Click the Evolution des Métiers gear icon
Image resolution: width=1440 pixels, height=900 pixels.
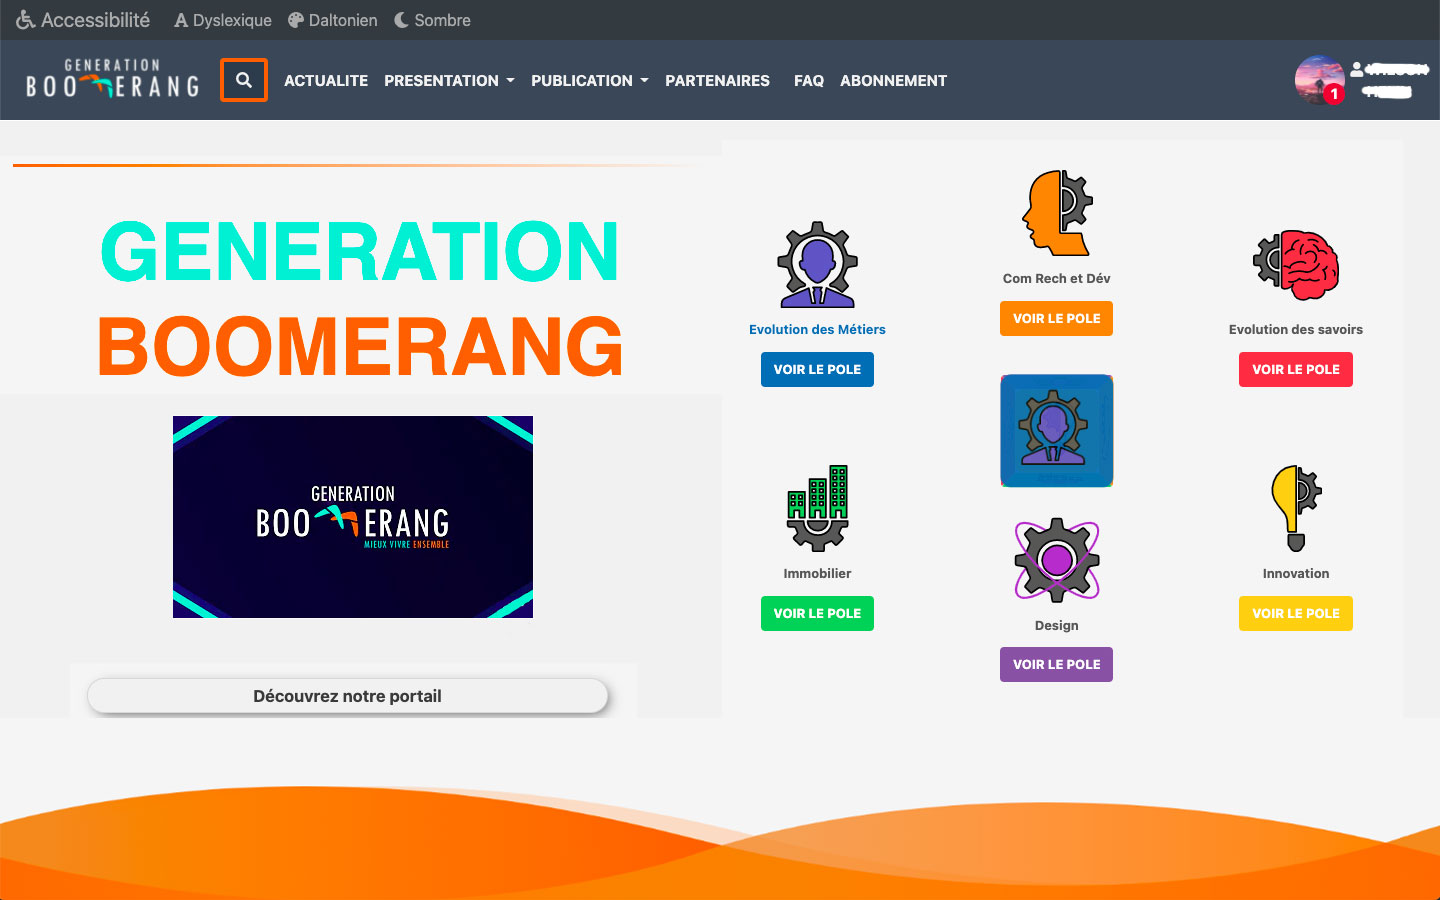[817, 264]
